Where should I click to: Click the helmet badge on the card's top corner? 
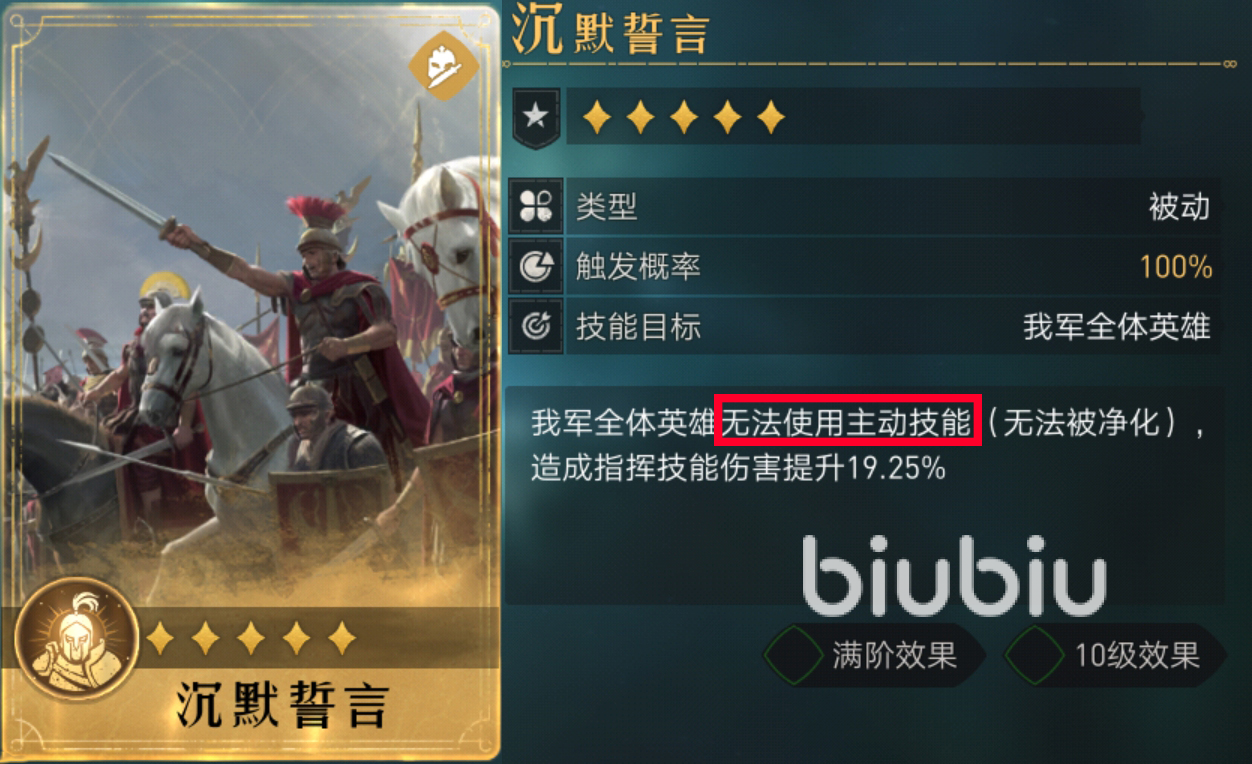click(442, 66)
